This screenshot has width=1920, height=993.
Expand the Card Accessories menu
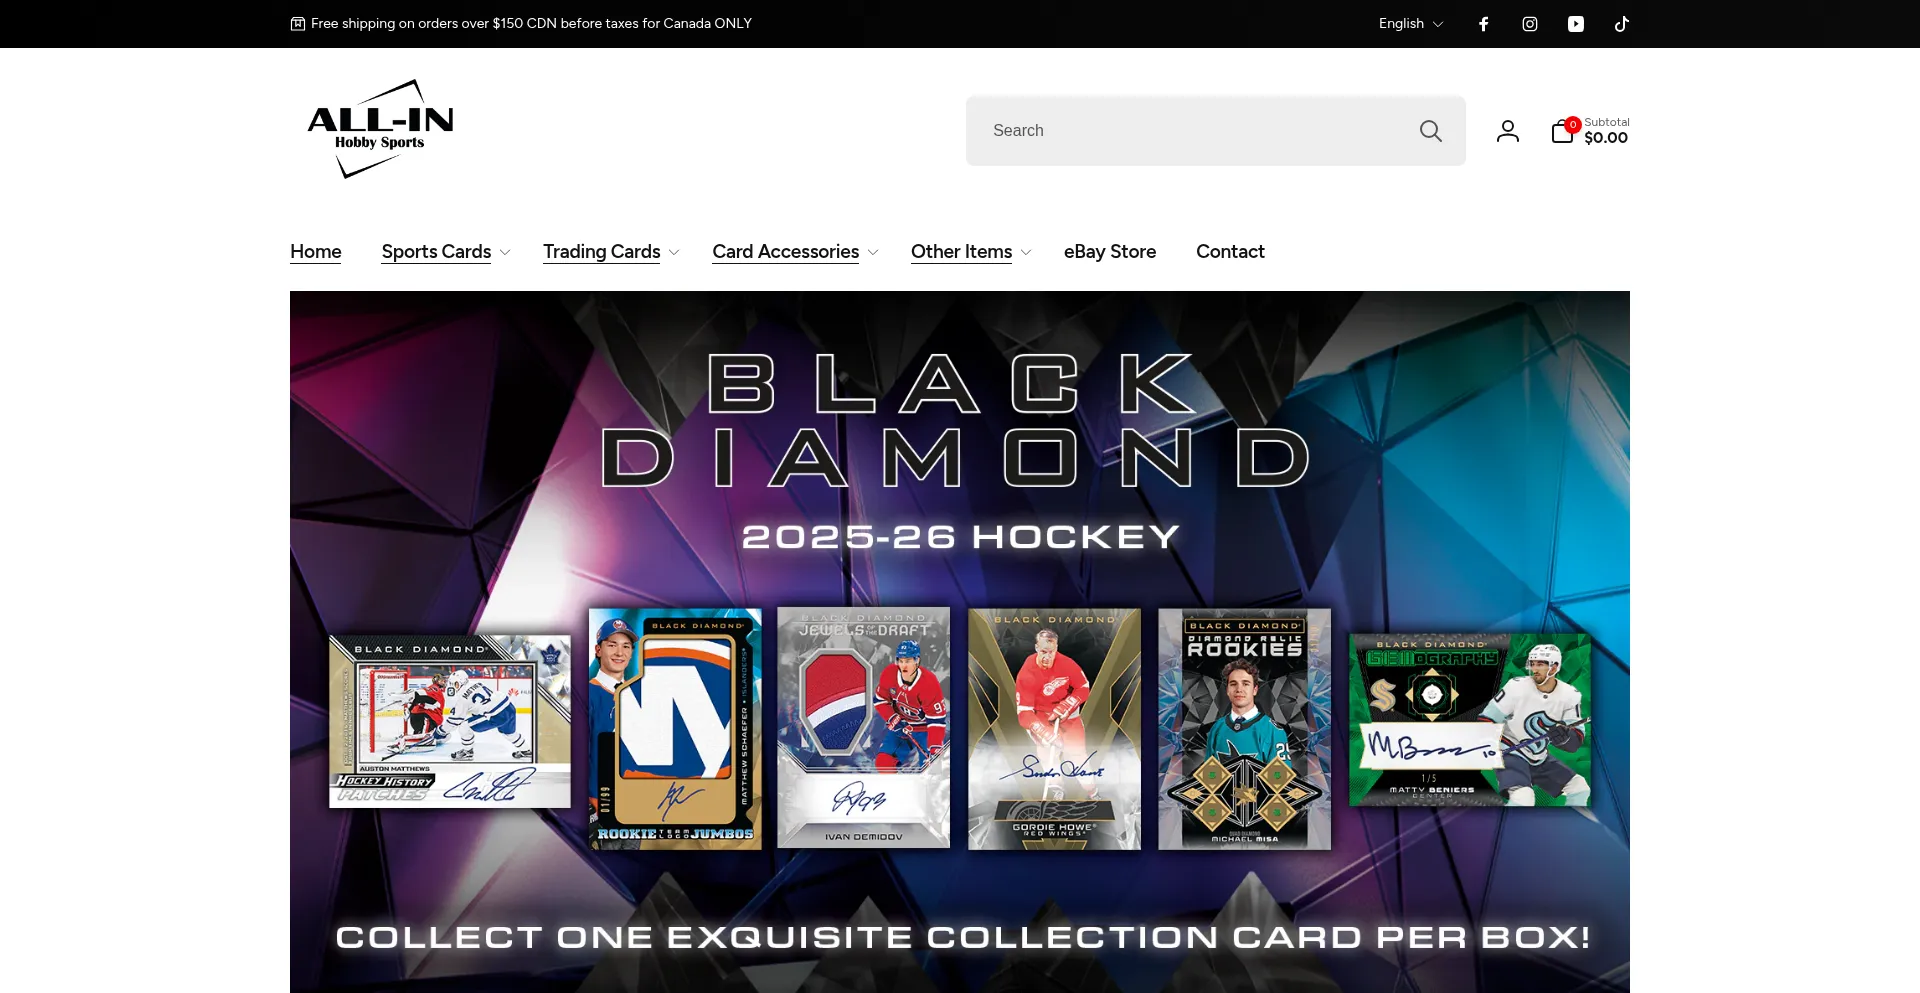click(796, 252)
